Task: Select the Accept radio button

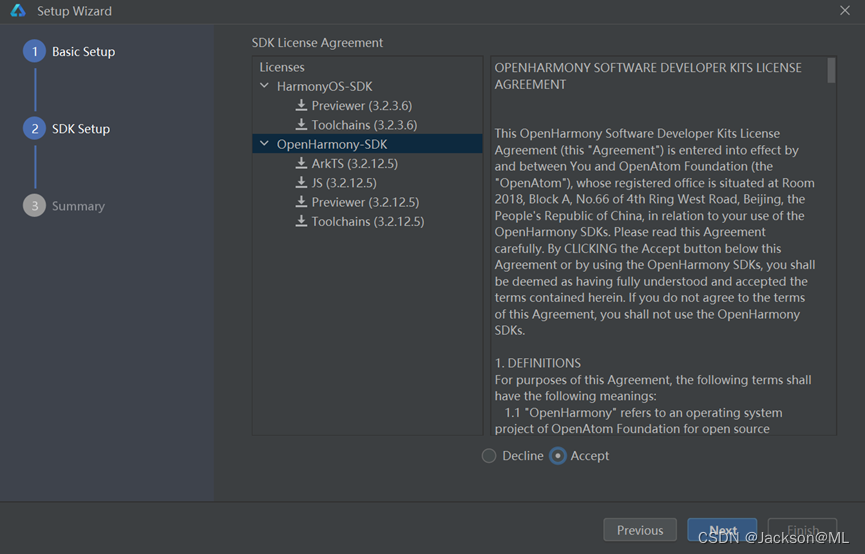Action: [558, 456]
